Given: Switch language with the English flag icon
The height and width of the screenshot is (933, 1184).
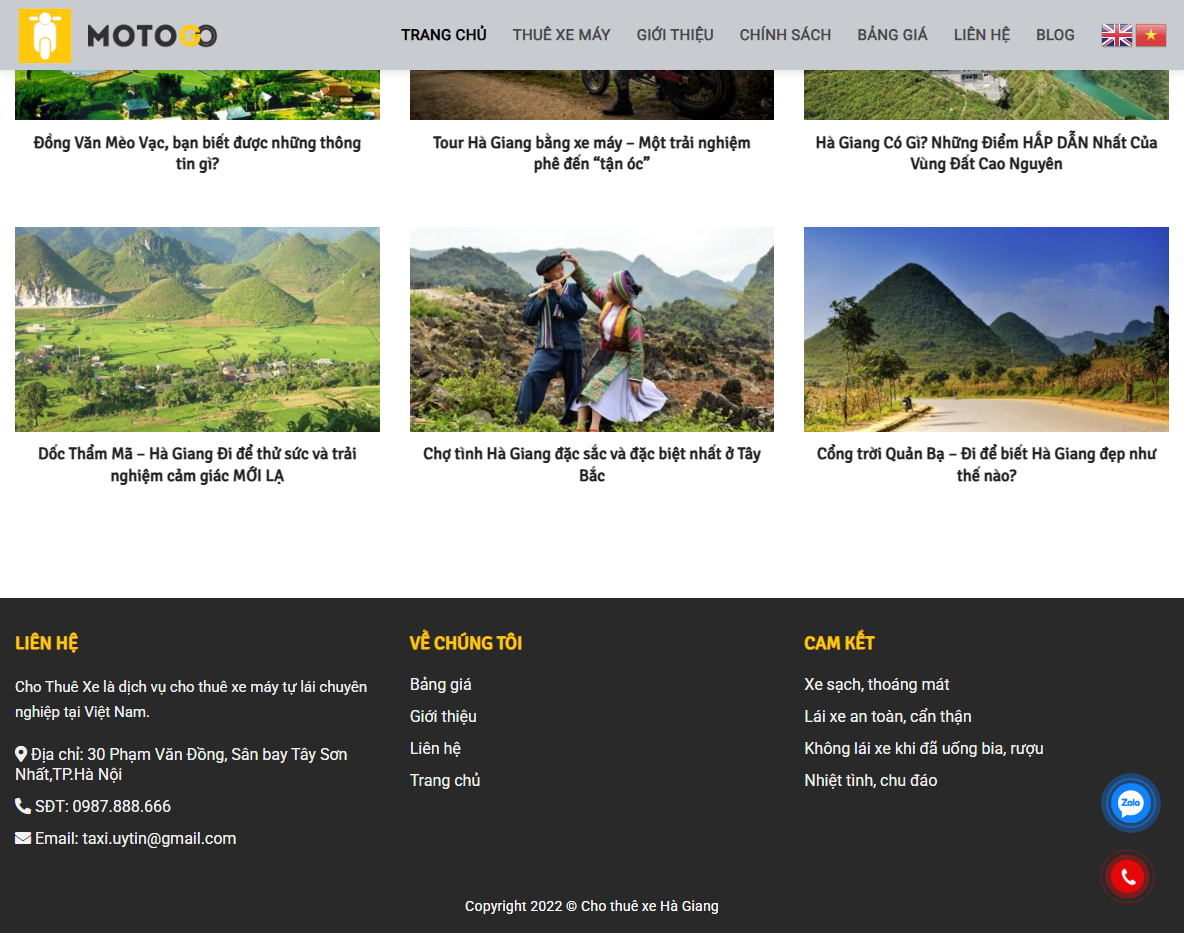Looking at the screenshot, I should pyautogui.click(x=1116, y=34).
